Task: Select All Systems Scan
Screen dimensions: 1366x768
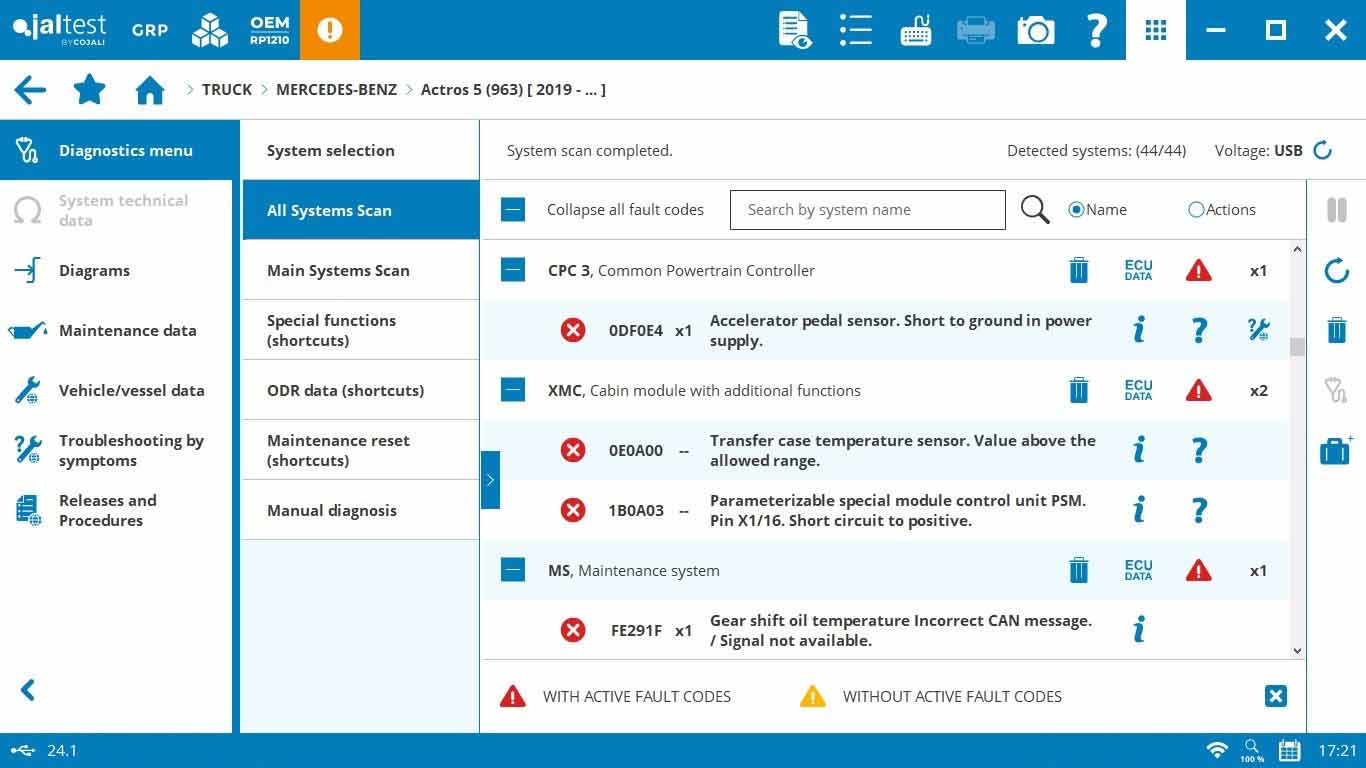Action: pyautogui.click(x=361, y=210)
